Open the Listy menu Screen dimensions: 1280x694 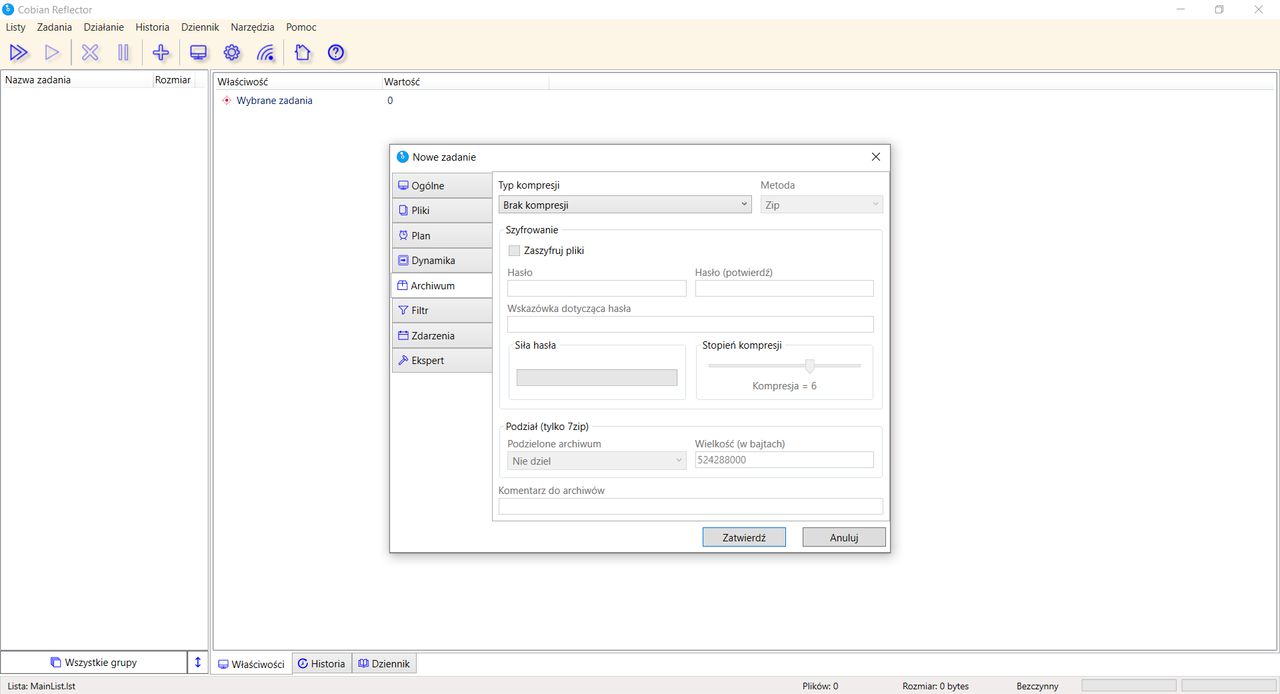pos(15,27)
